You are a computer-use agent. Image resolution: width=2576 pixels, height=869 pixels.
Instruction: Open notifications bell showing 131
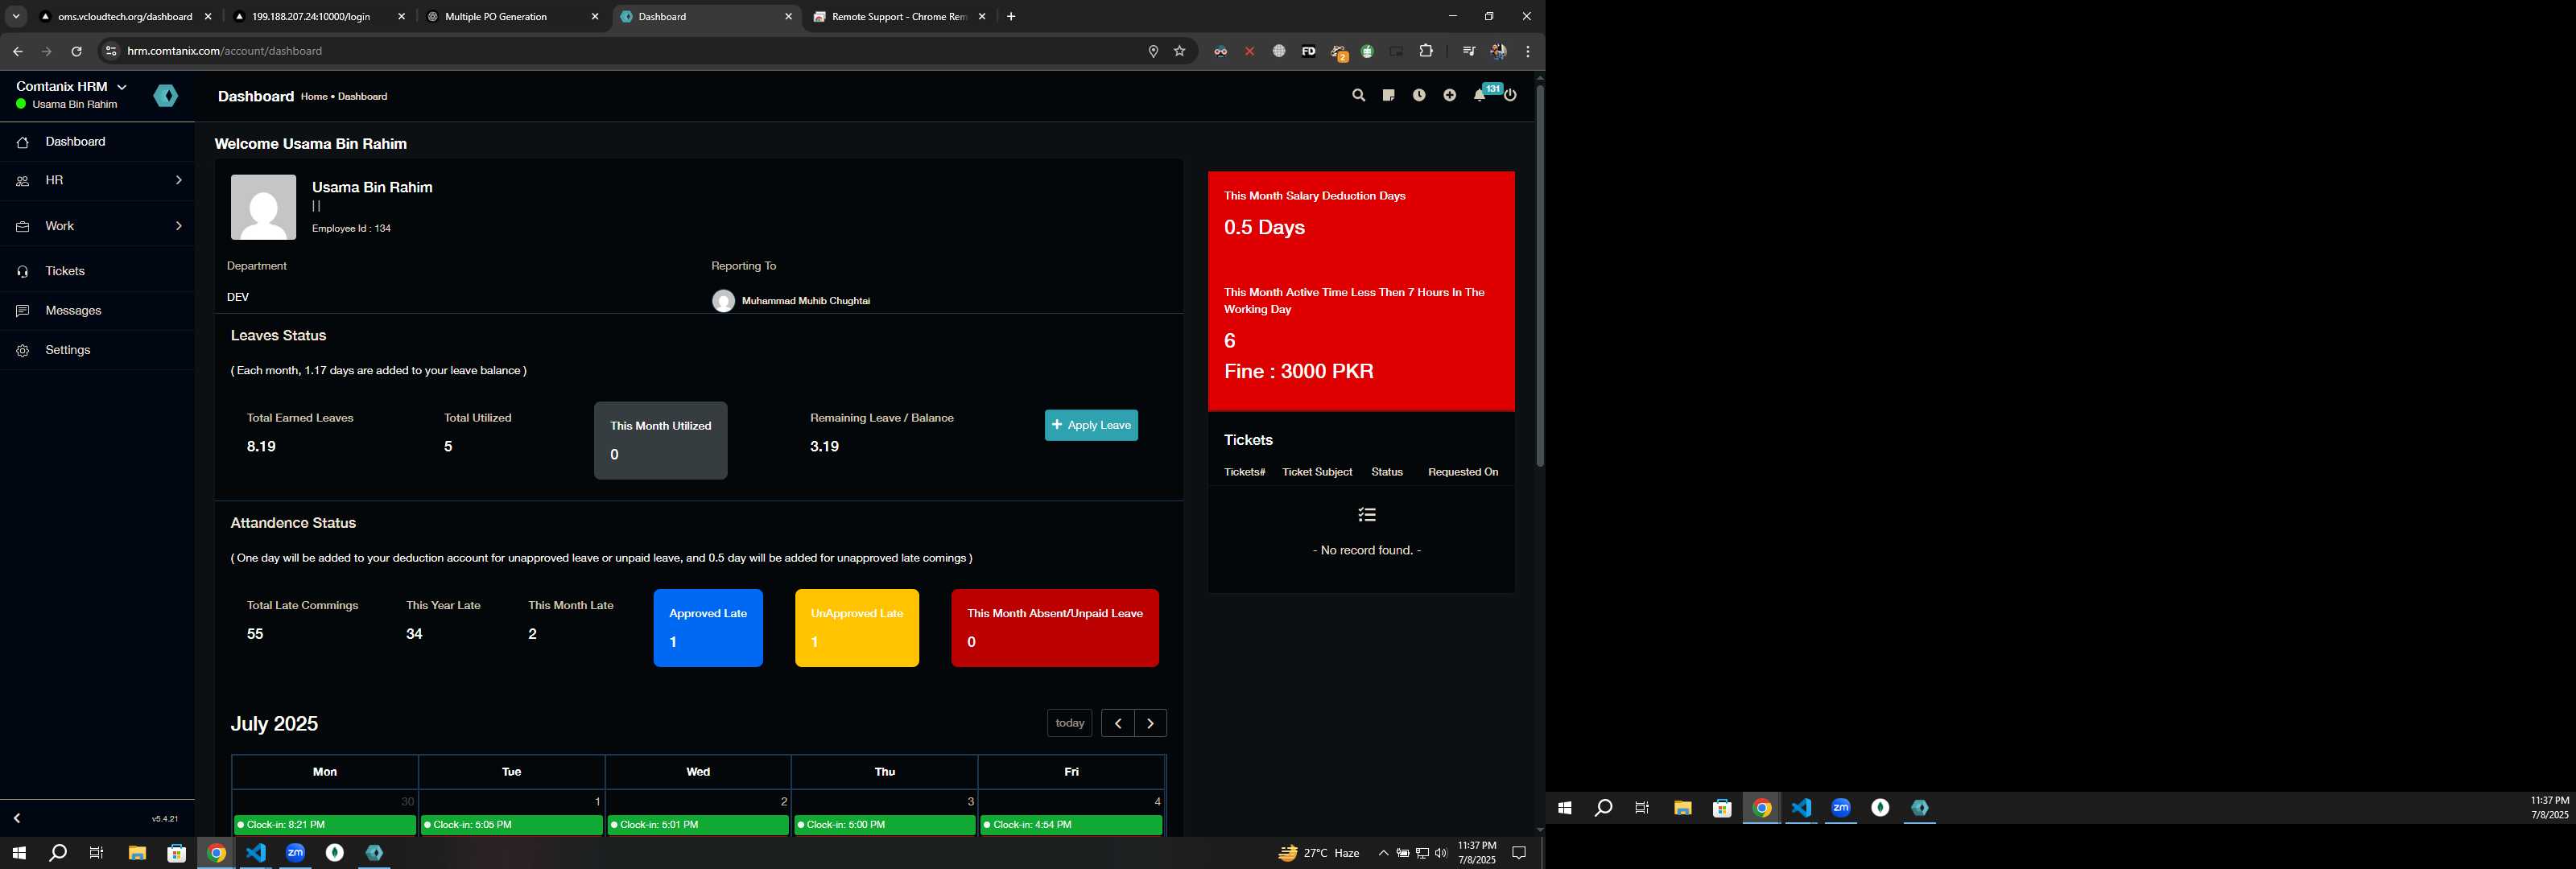click(x=1480, y=96)
